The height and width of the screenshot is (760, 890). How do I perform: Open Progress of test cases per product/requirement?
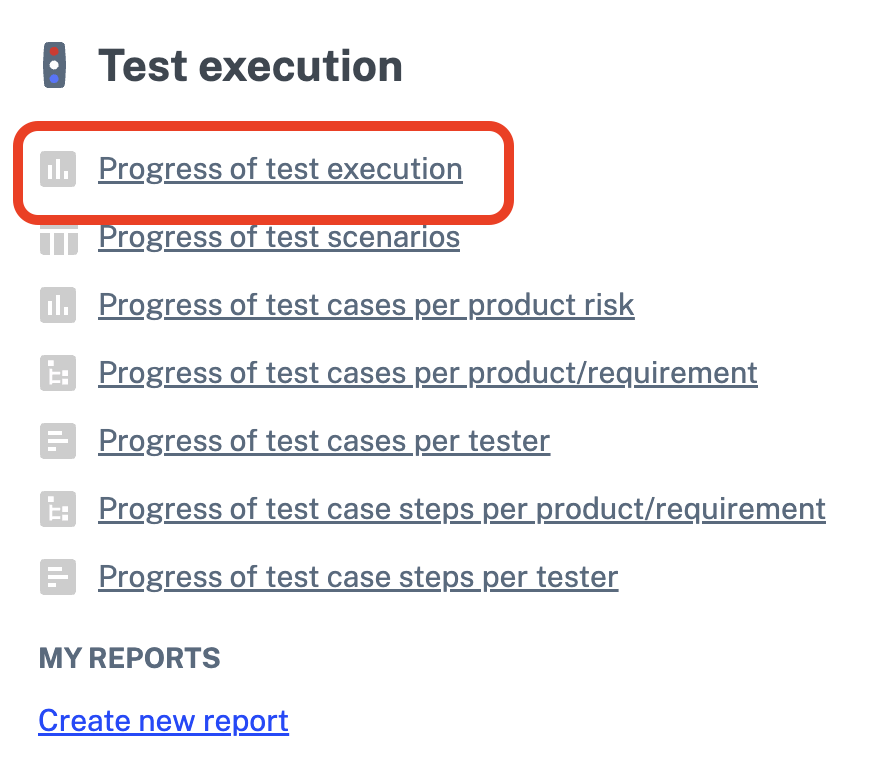click(427, 373)
